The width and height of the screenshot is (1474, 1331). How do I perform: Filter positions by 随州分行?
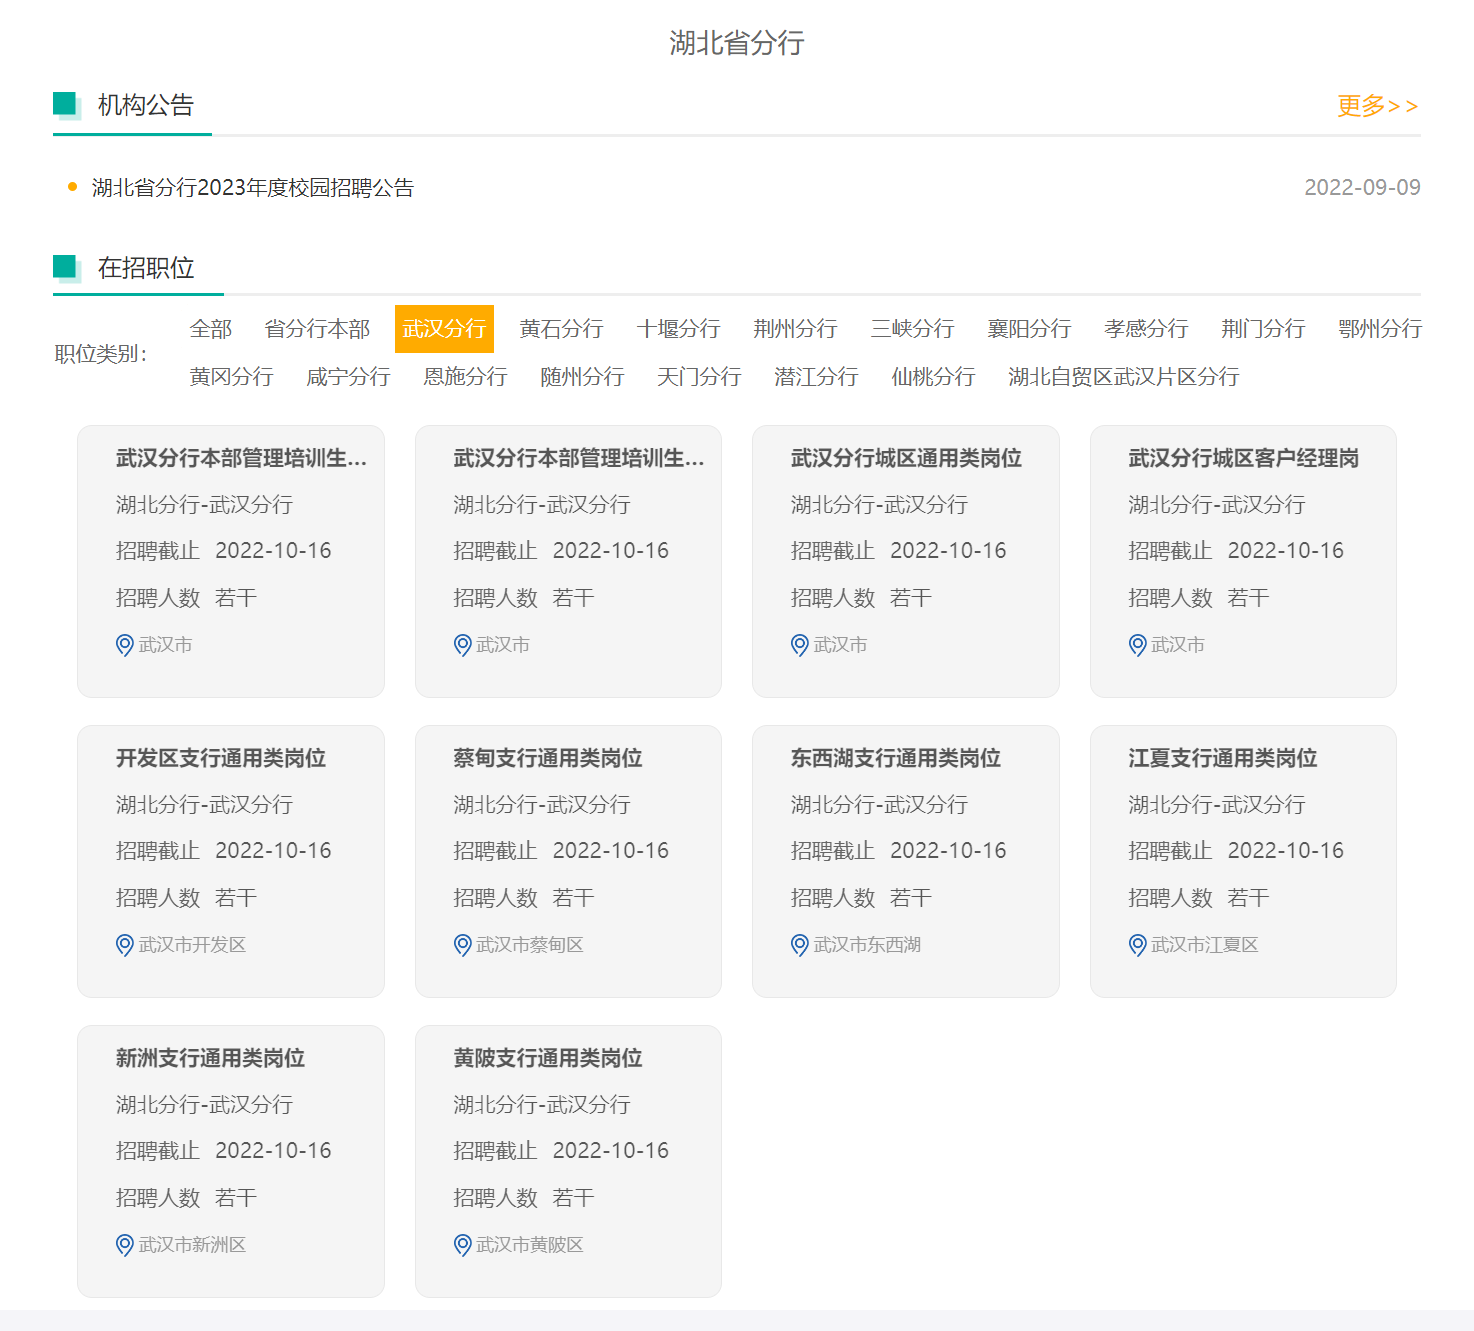582,377
